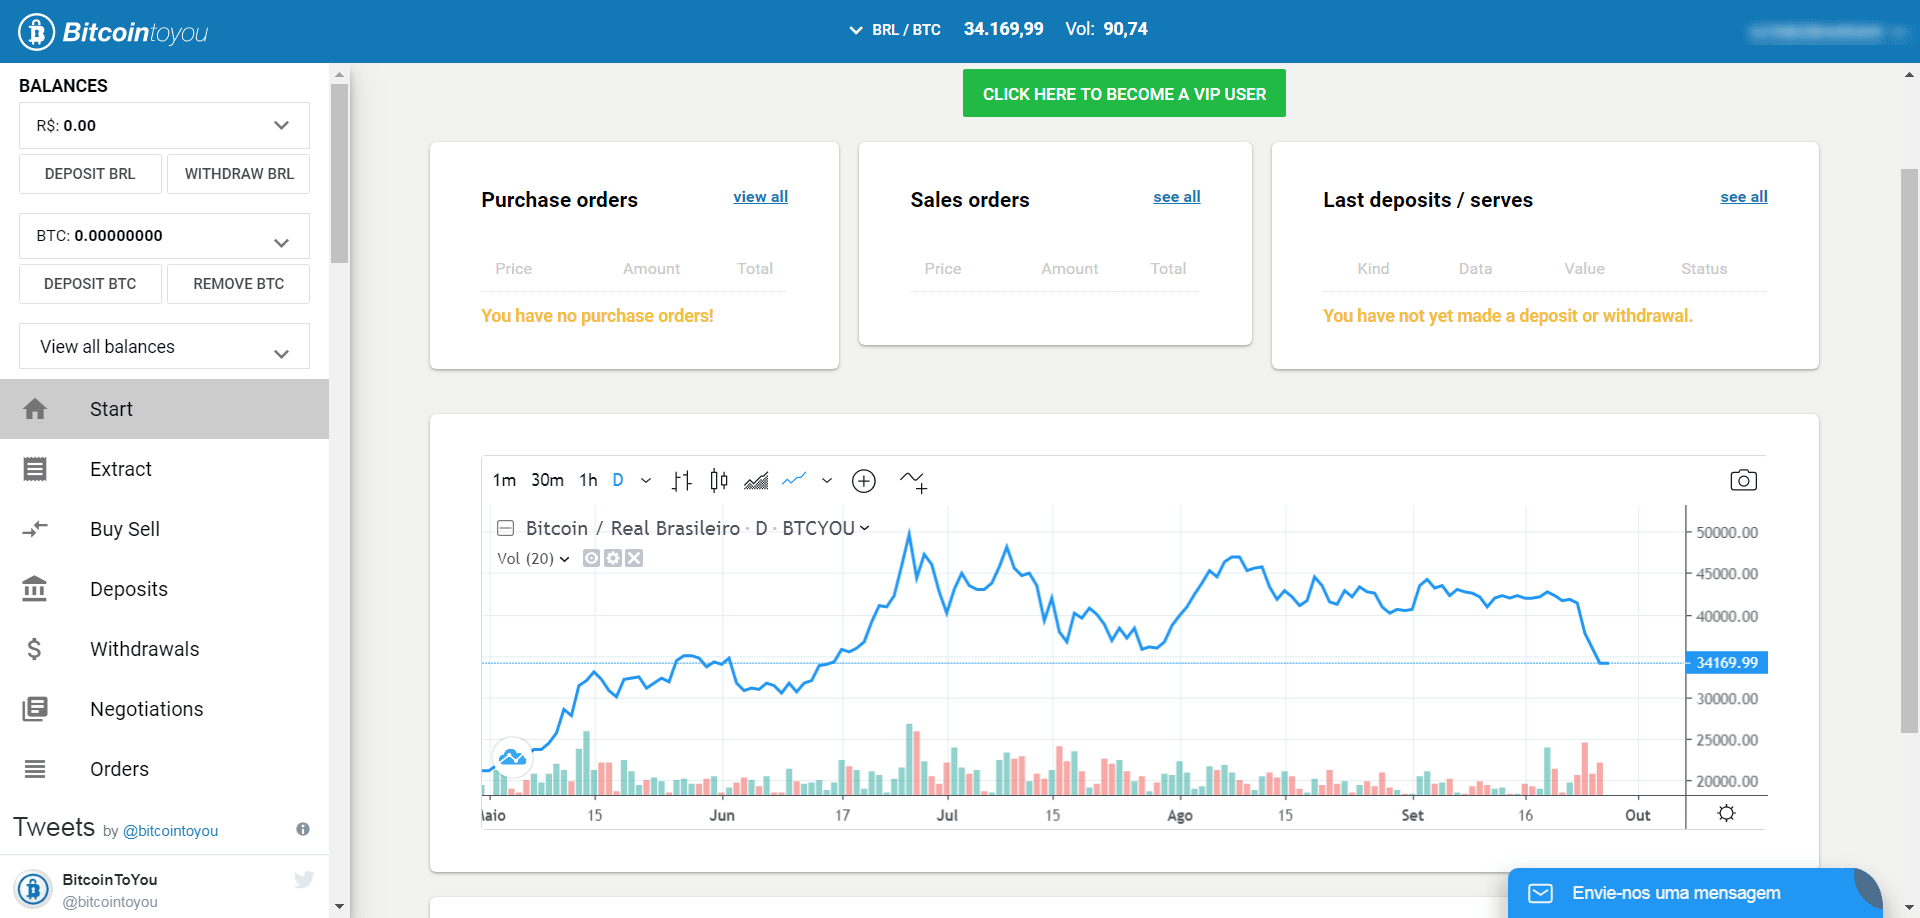The height and width of the screenshot is (918, 1920).
Task: Expand the BTCYOU symbol legend chevron
Action: [x=865, y=528]
